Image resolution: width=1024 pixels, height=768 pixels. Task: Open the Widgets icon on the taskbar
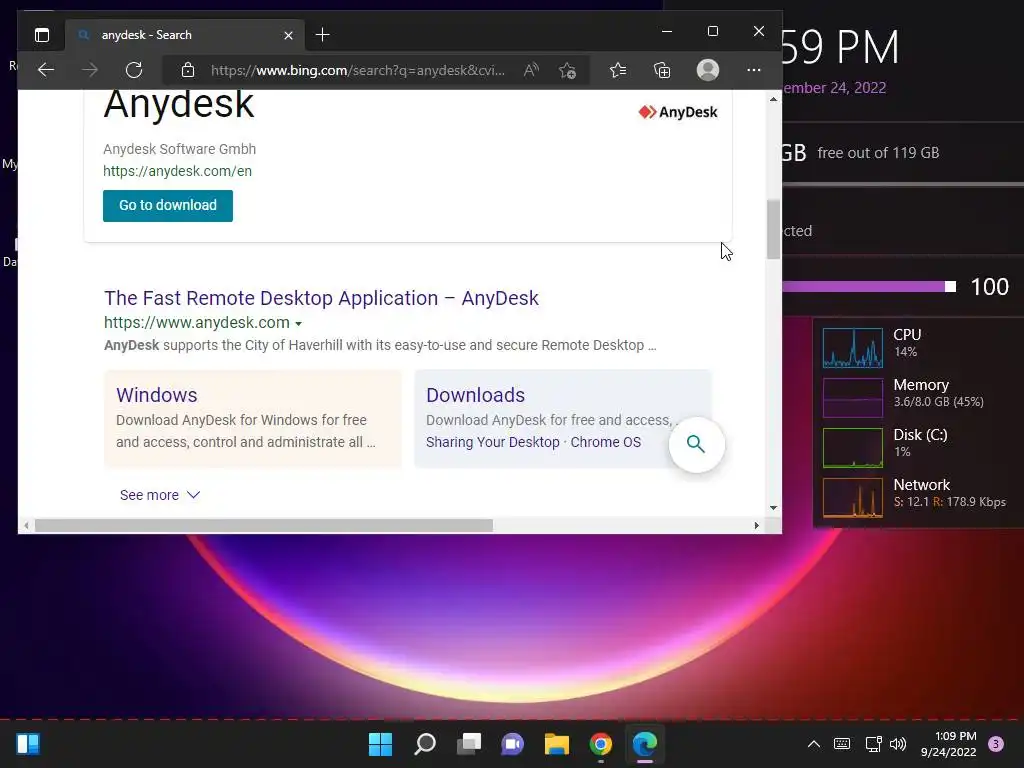[x=28, y=744]
